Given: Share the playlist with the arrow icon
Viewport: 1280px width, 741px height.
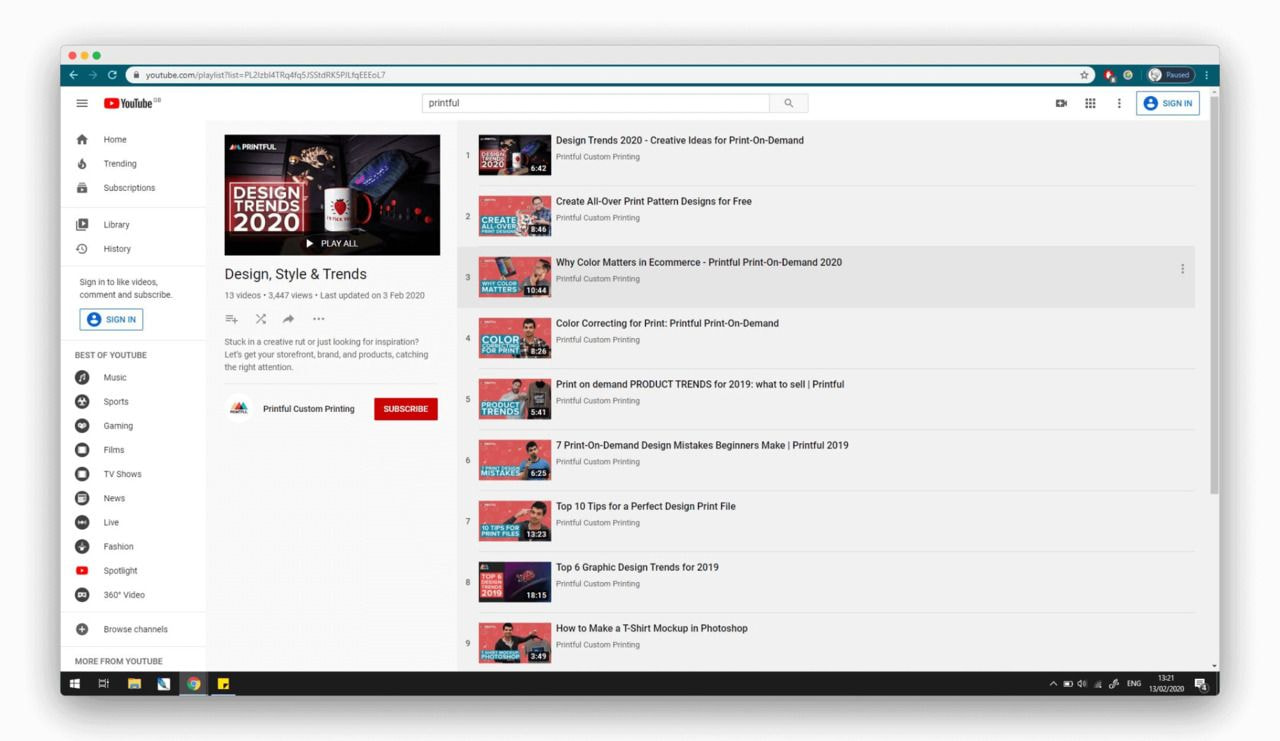Looking at the screenshot, I should click(x=289, y=319).
